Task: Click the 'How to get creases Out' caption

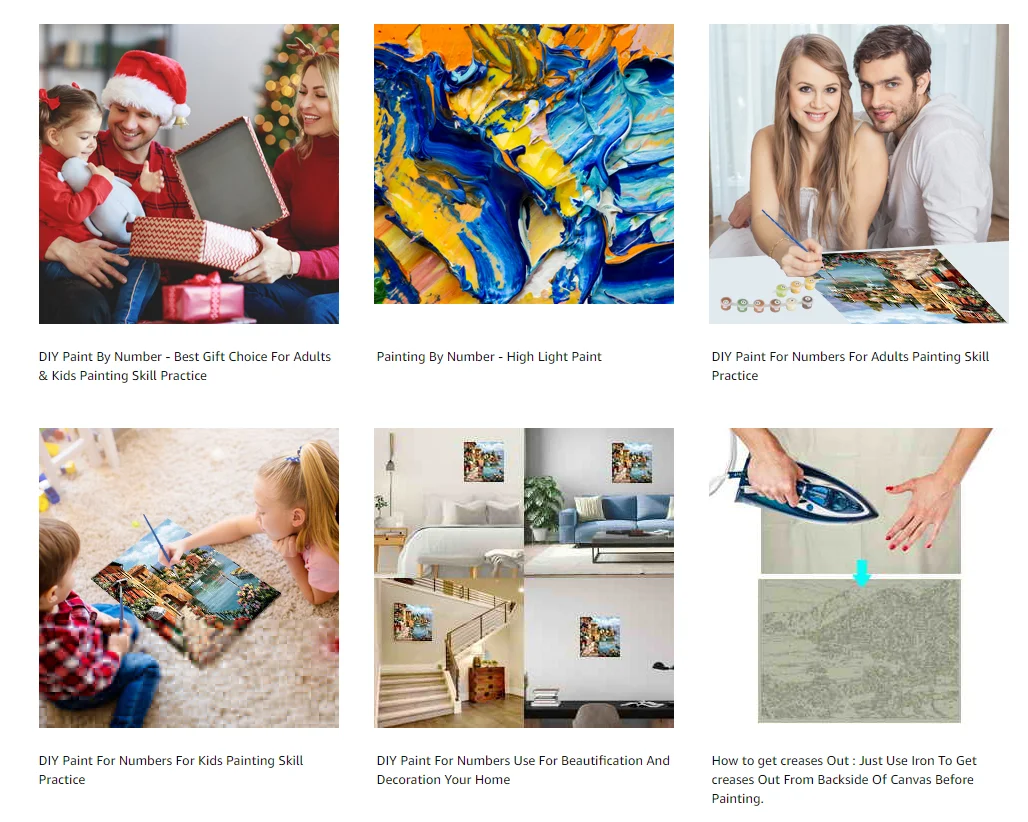Action: click(x=844, y=779)
